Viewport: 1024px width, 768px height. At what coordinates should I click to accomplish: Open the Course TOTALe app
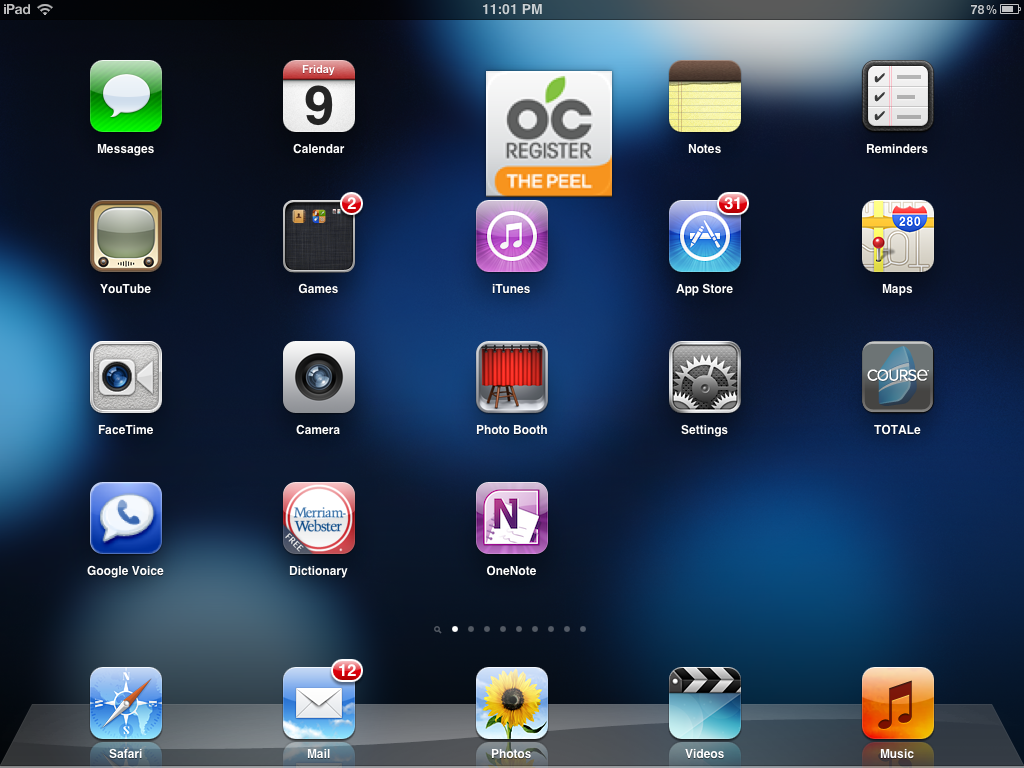[x=897, y=377]
